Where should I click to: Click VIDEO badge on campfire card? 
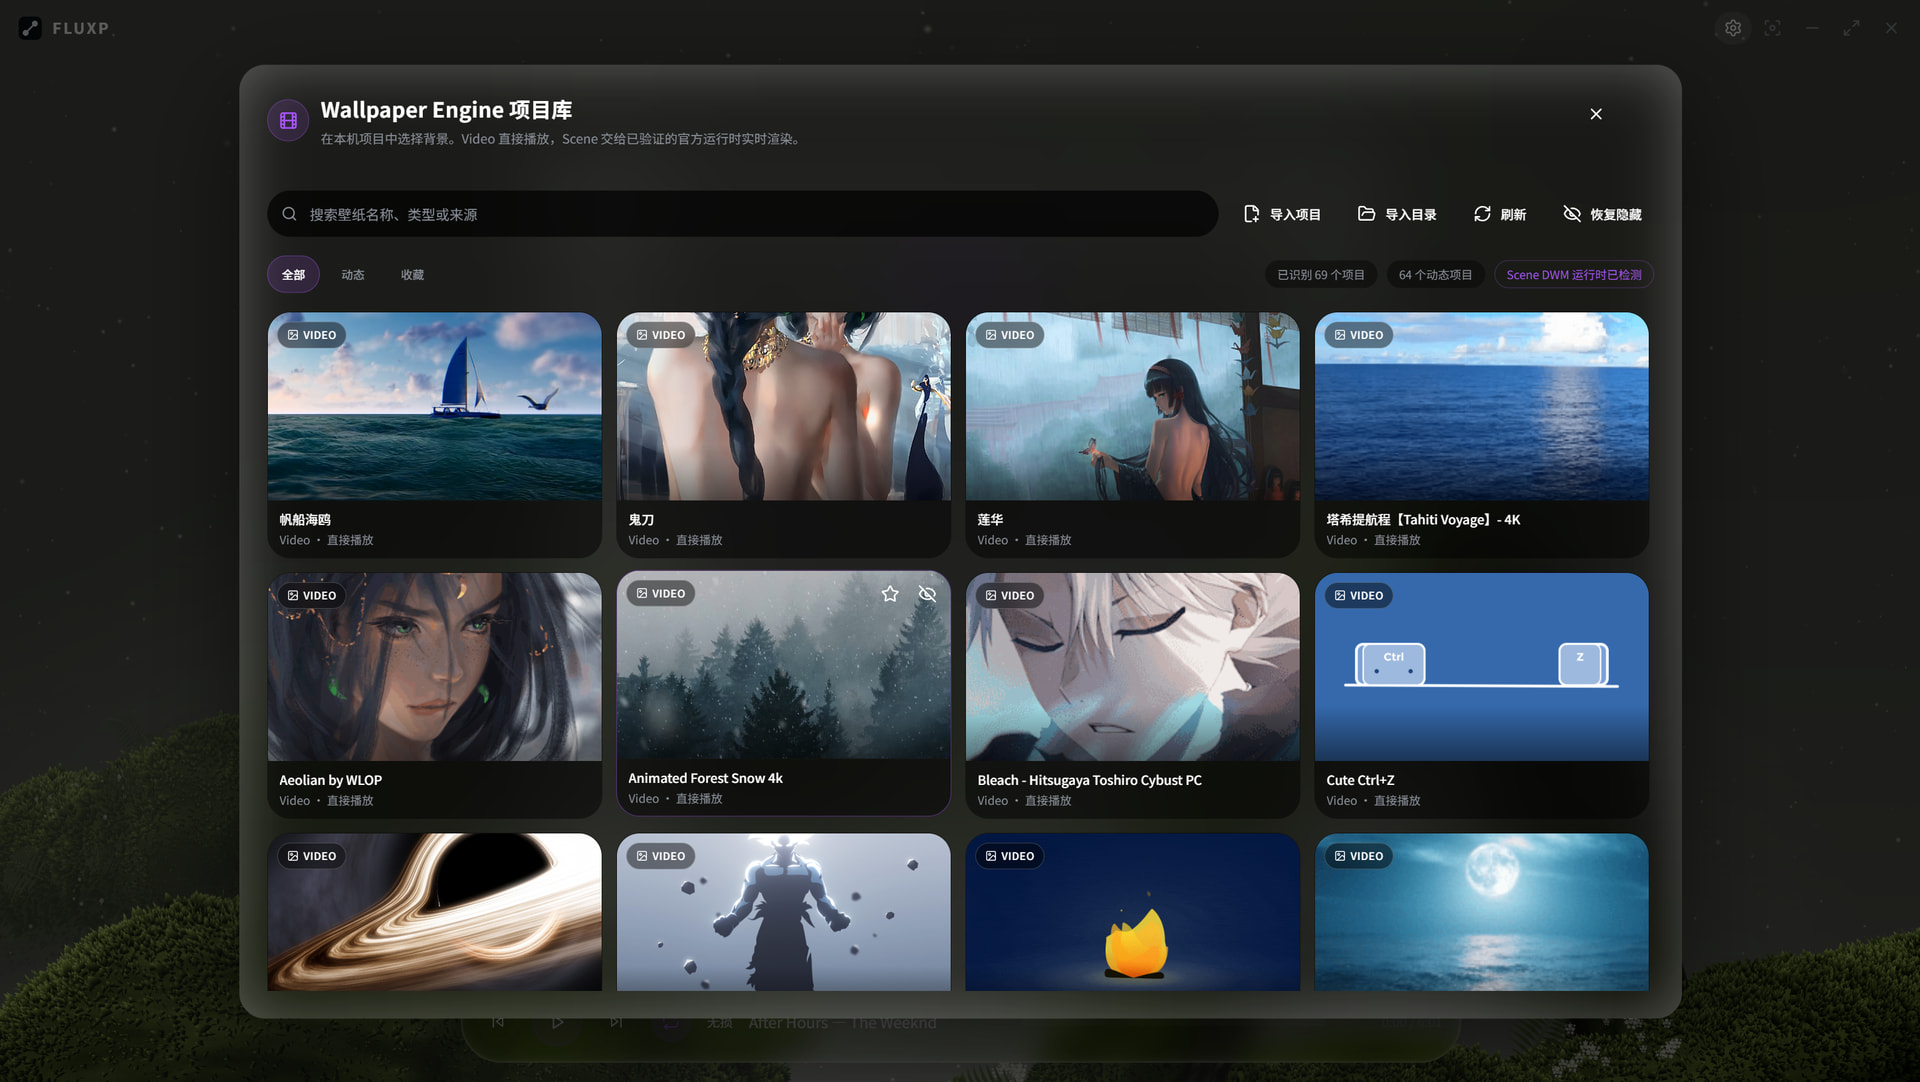point(1010,856)
